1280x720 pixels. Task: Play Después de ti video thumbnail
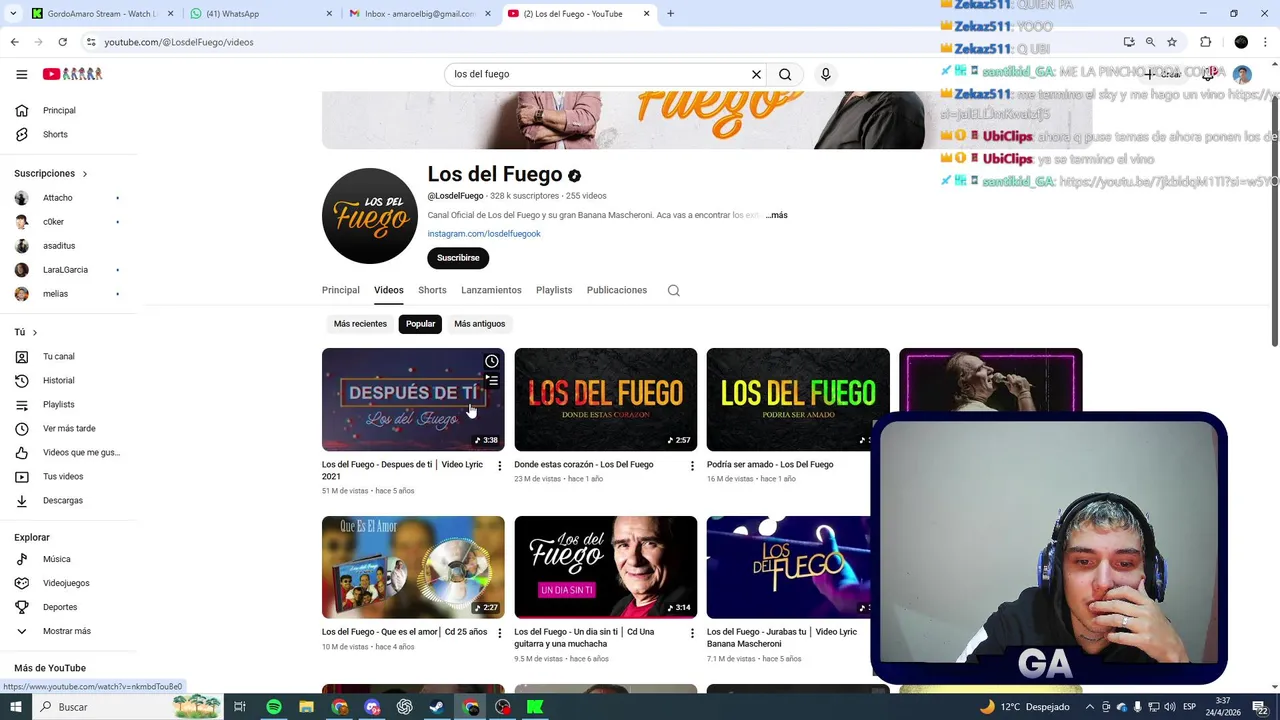coord(413,399)
